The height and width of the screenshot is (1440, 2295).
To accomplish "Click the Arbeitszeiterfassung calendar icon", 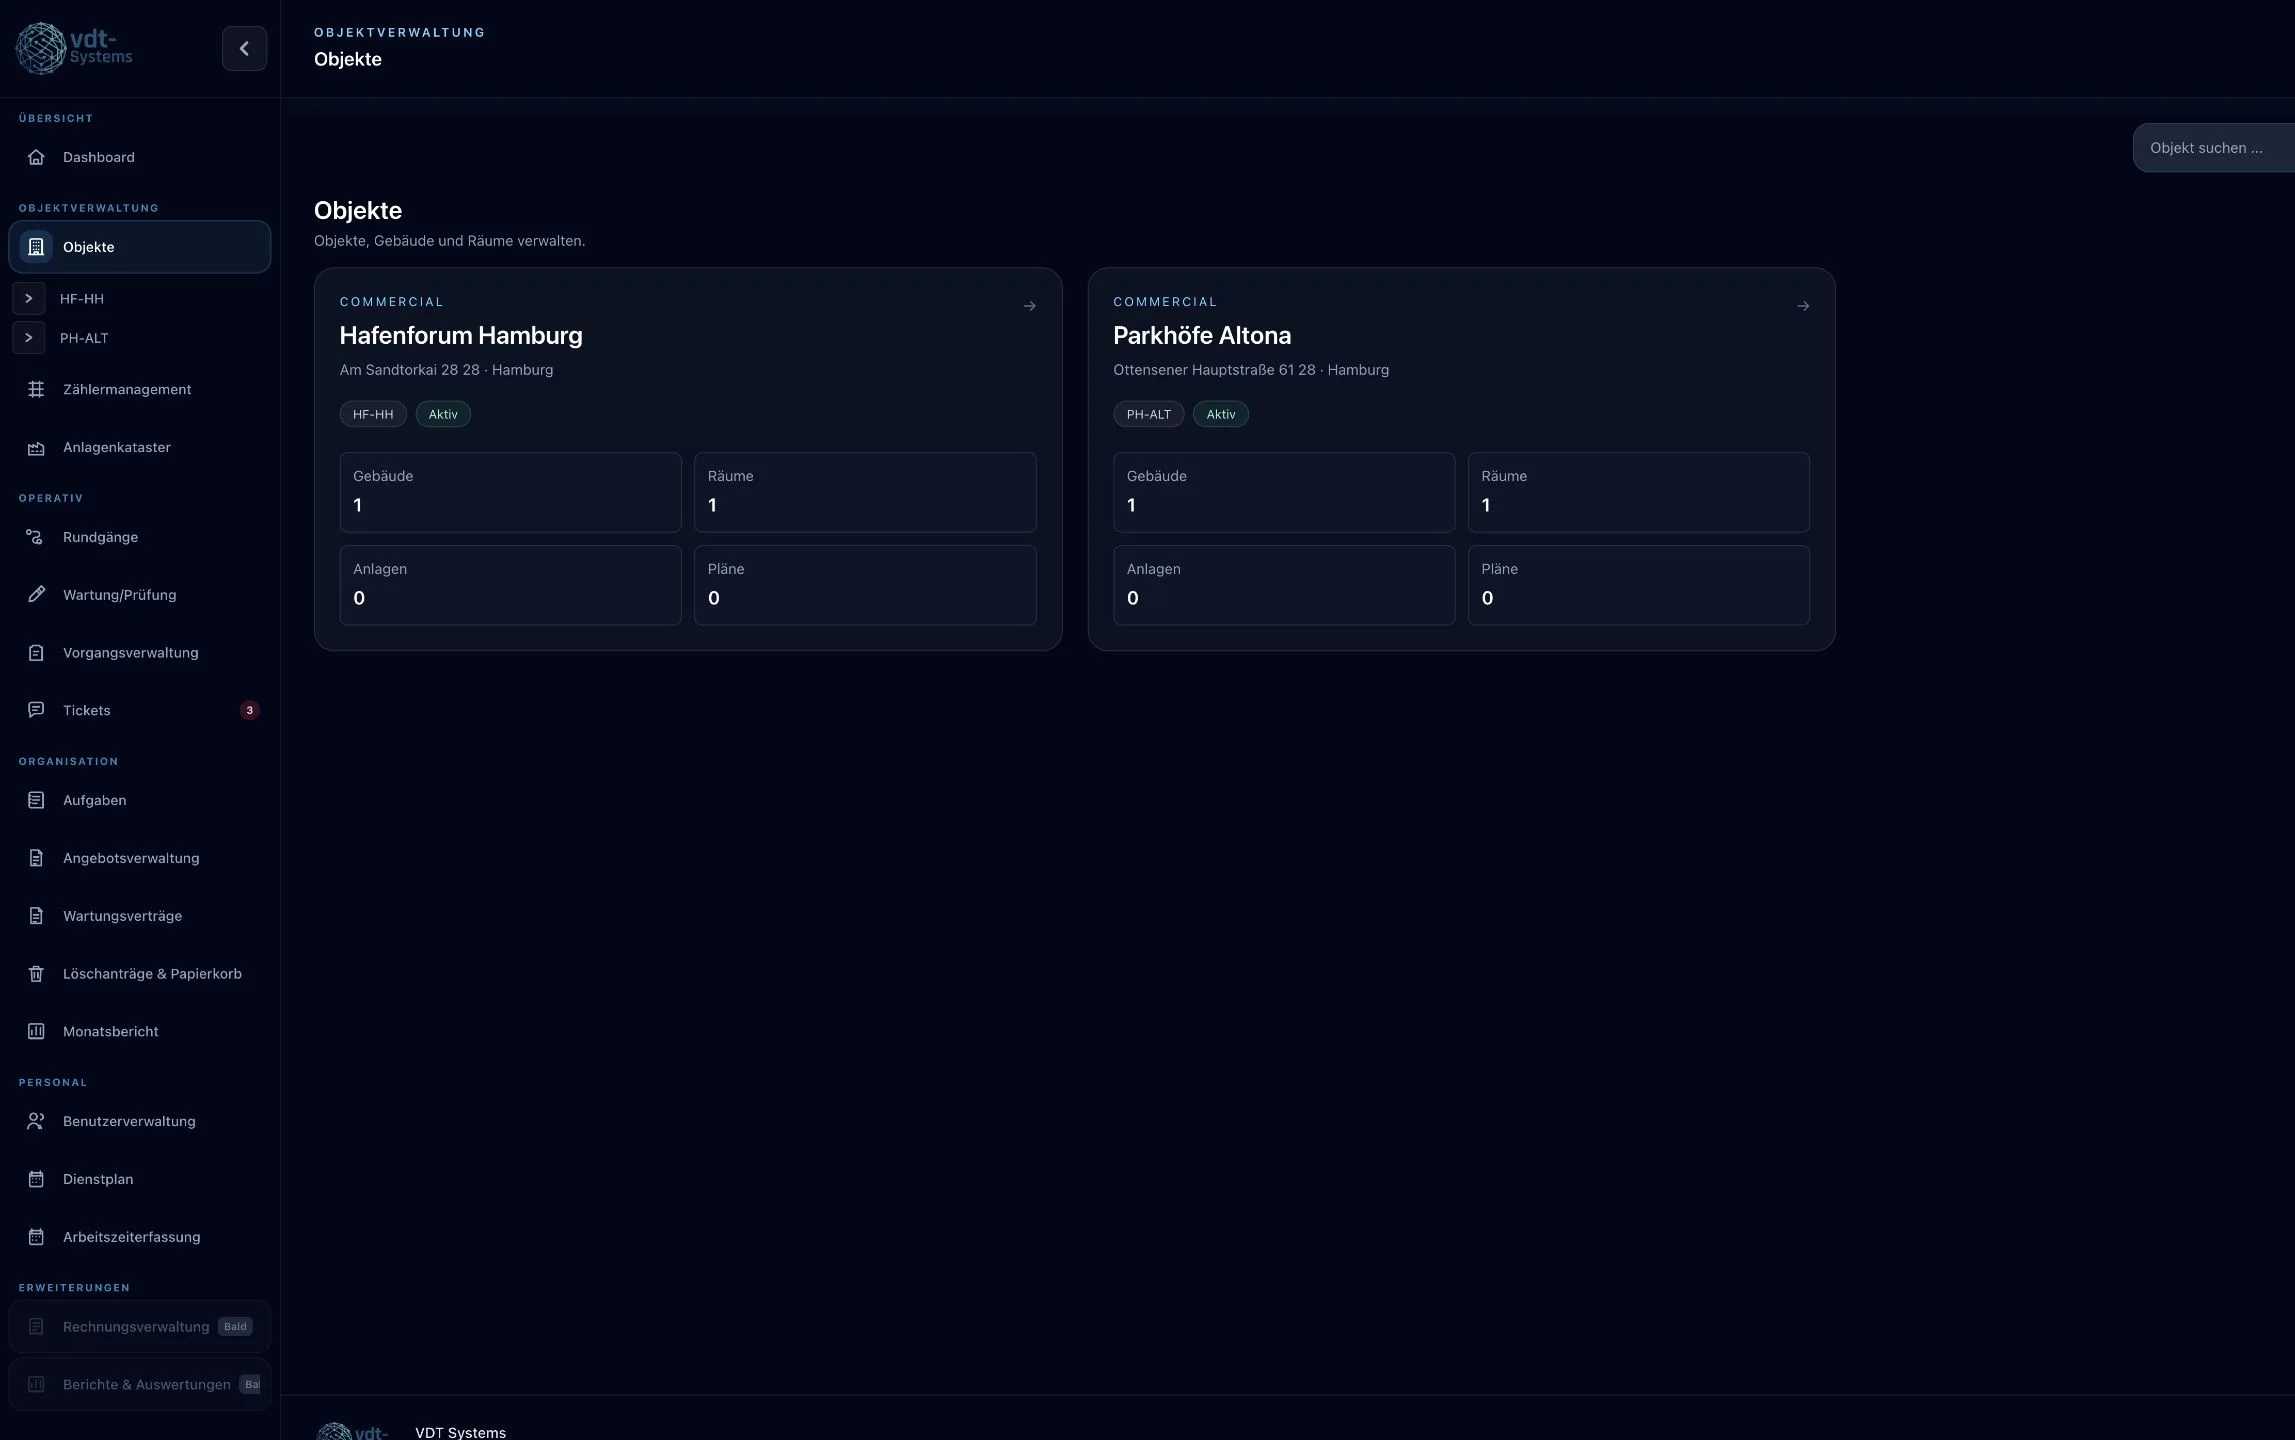I will tap(36, 1237).
